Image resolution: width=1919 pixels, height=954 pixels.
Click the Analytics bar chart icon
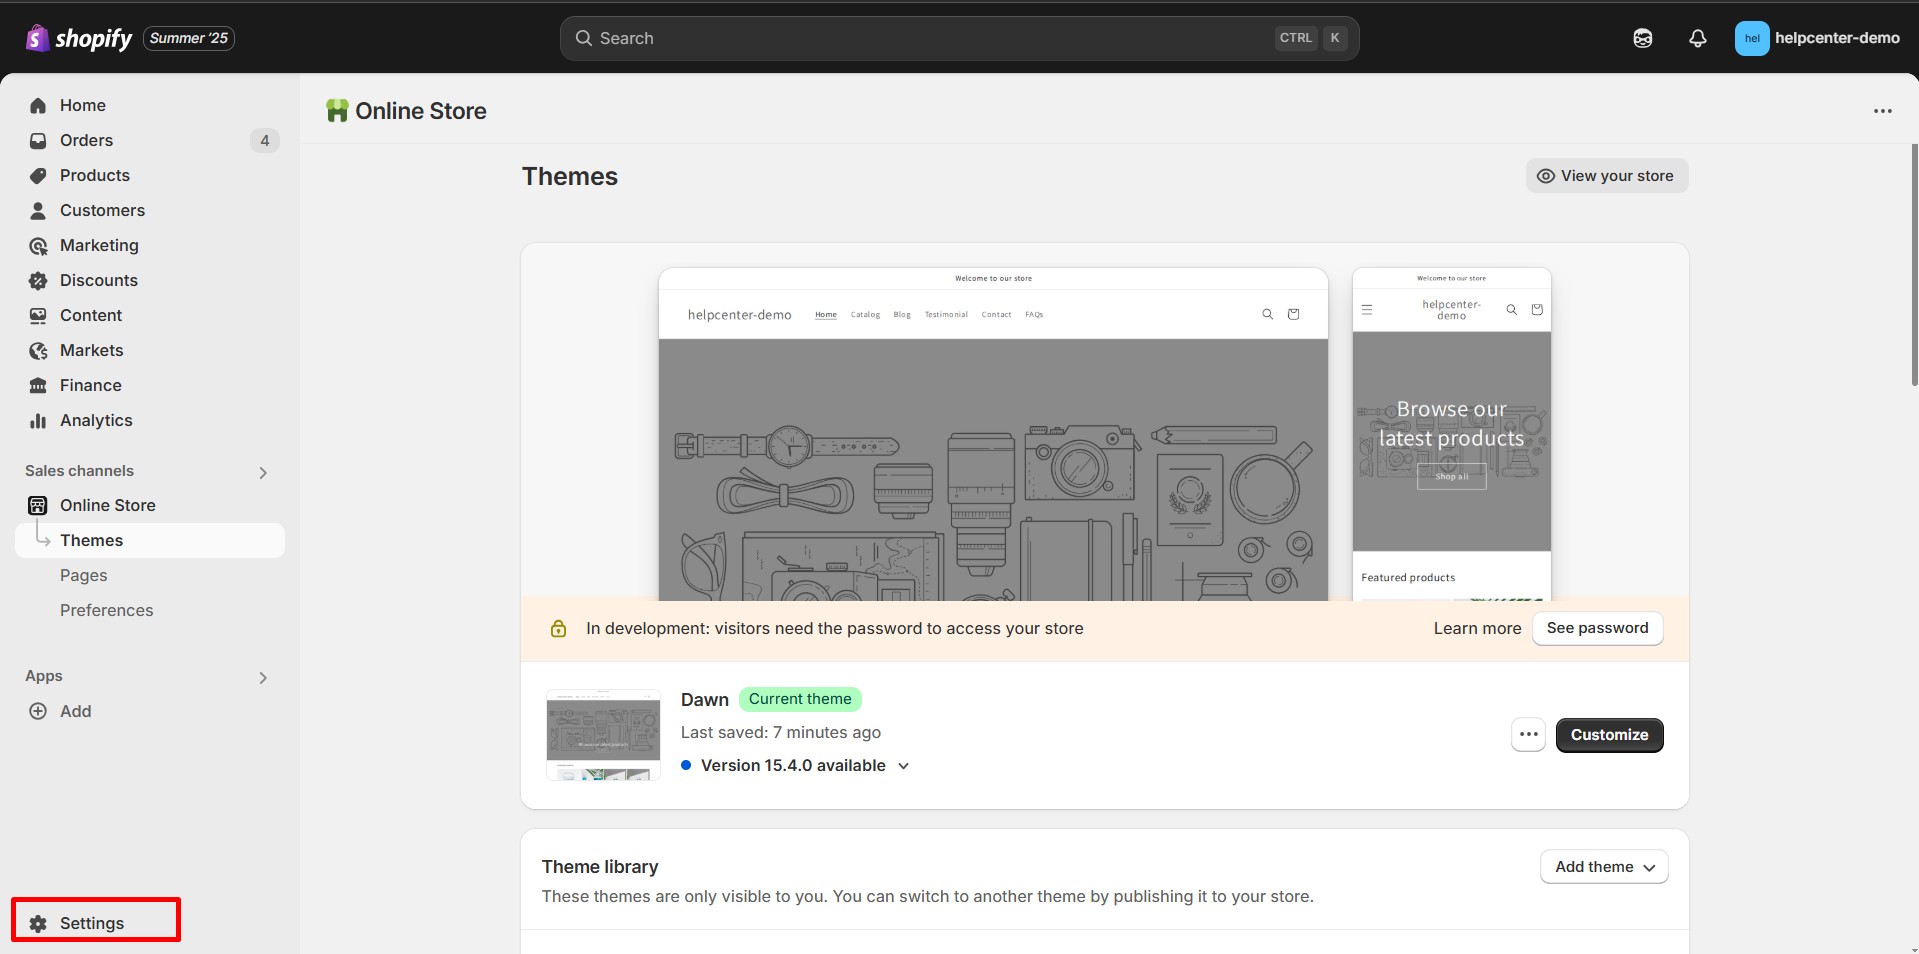(38, 421)
